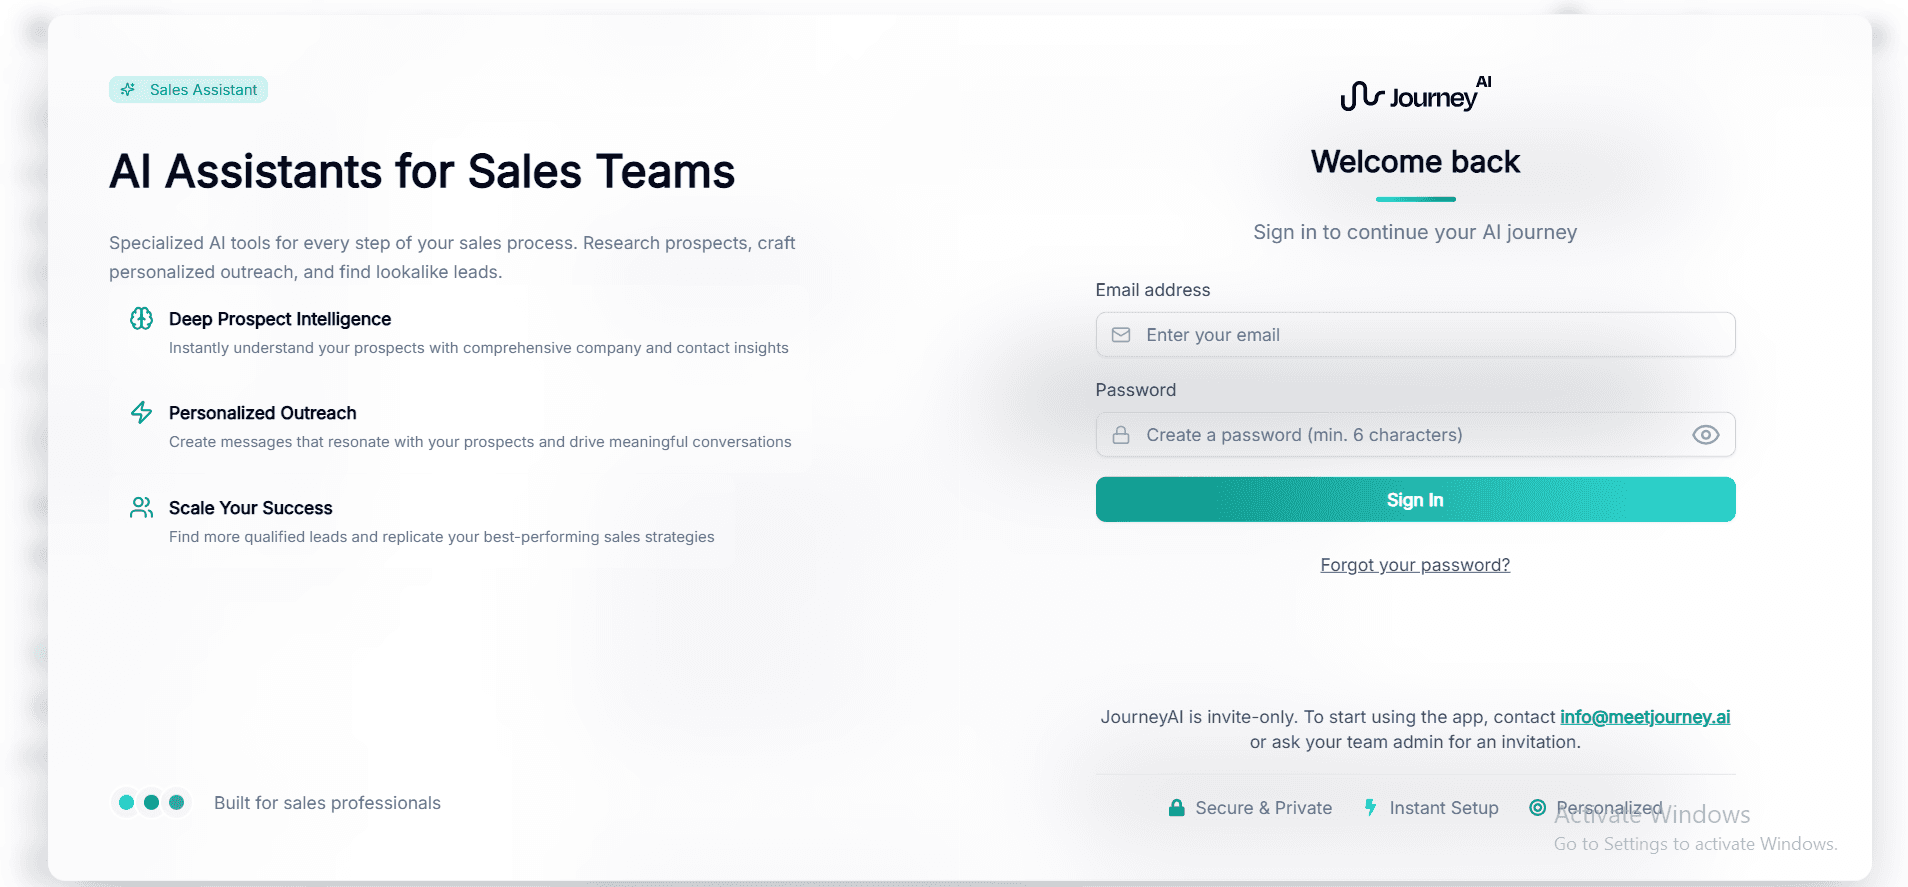
Task: Click the Find more qualified leads description
Action: (442, 537)
